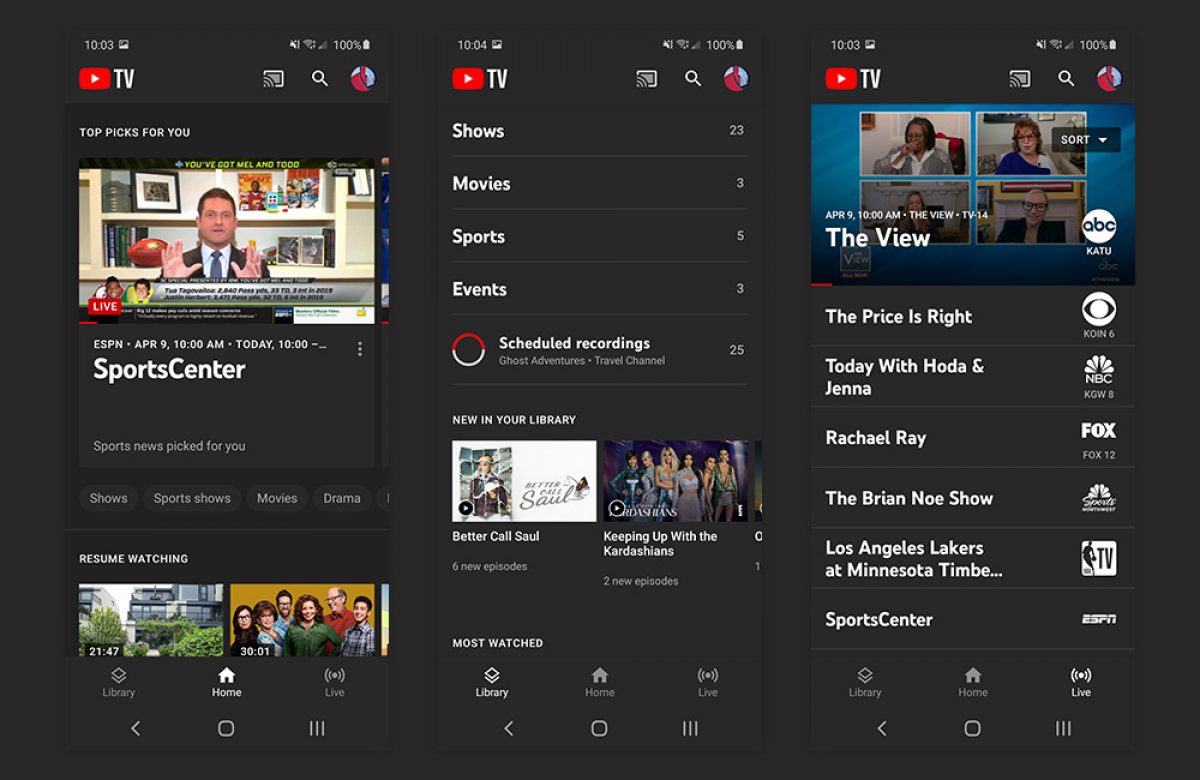This screenshot has width=1200, height=780.
Task: Tap the NBA TV logo beside Lakers game
Action: click(1098, 558)
